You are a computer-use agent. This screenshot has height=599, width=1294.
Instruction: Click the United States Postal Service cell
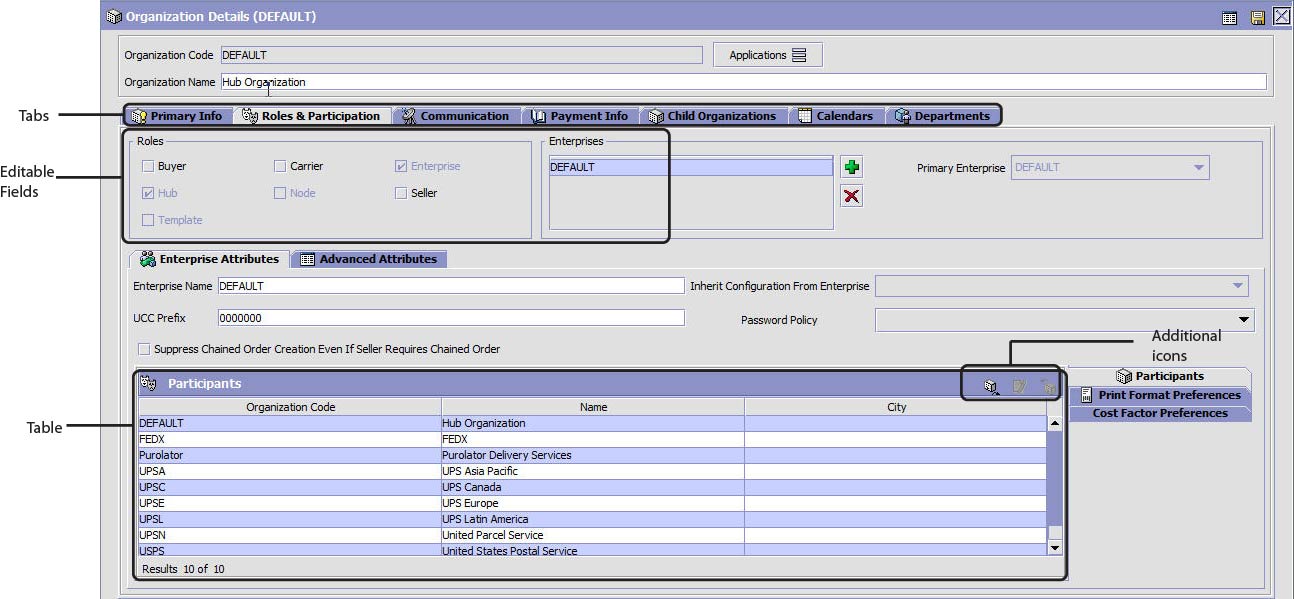point(593,550)
